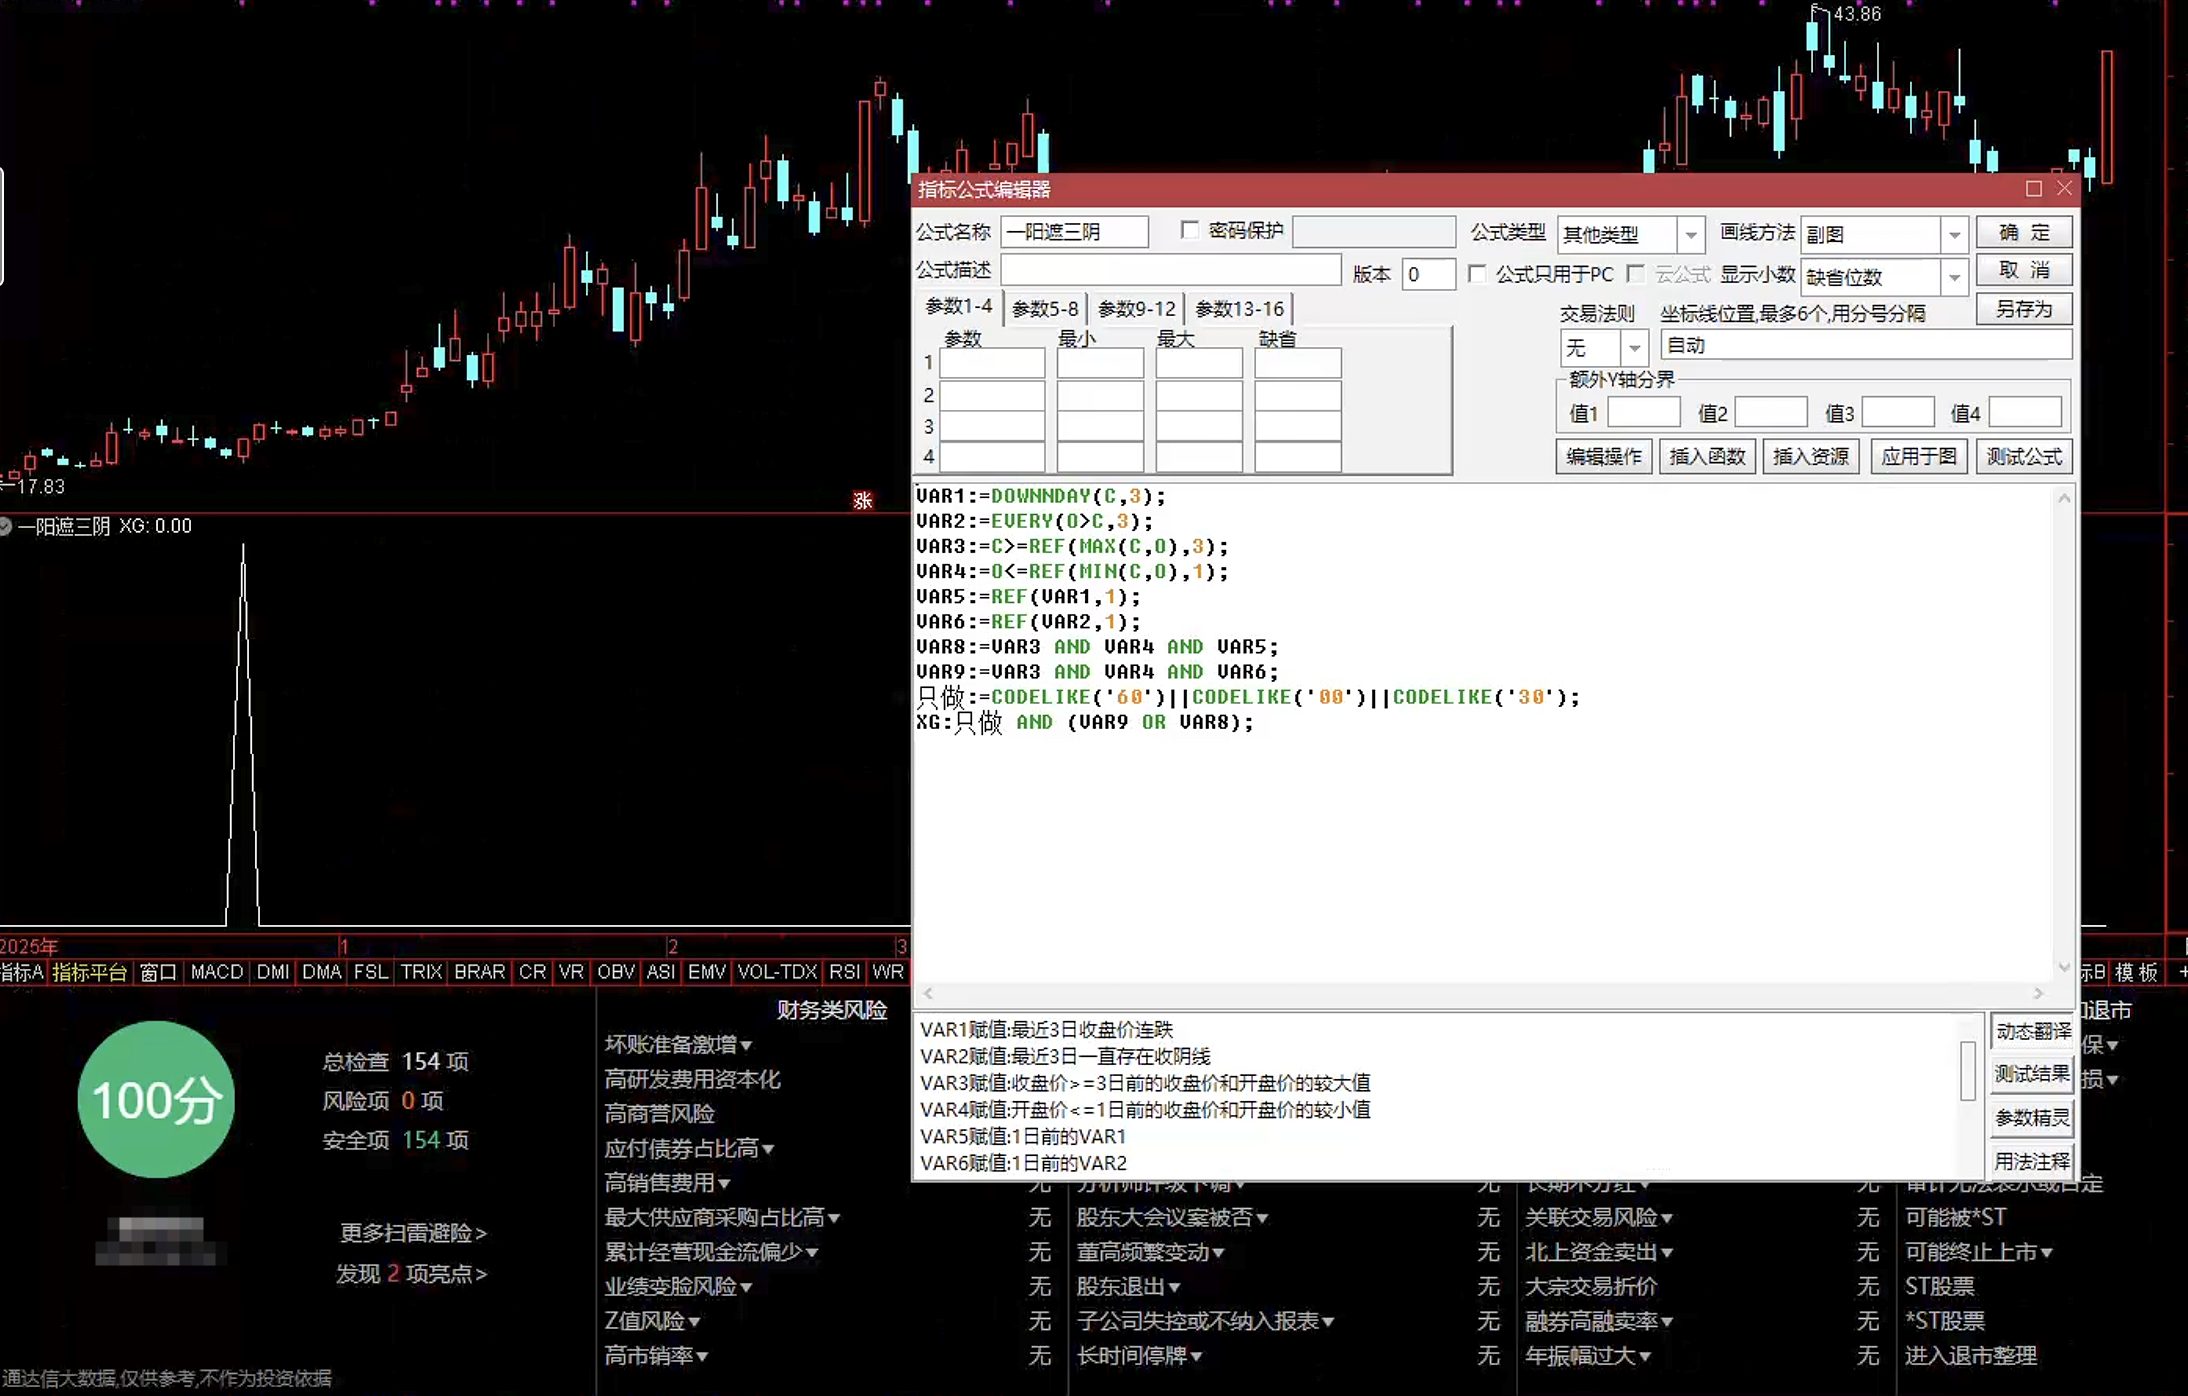Click code editor scroll-up arrow

2064,497
